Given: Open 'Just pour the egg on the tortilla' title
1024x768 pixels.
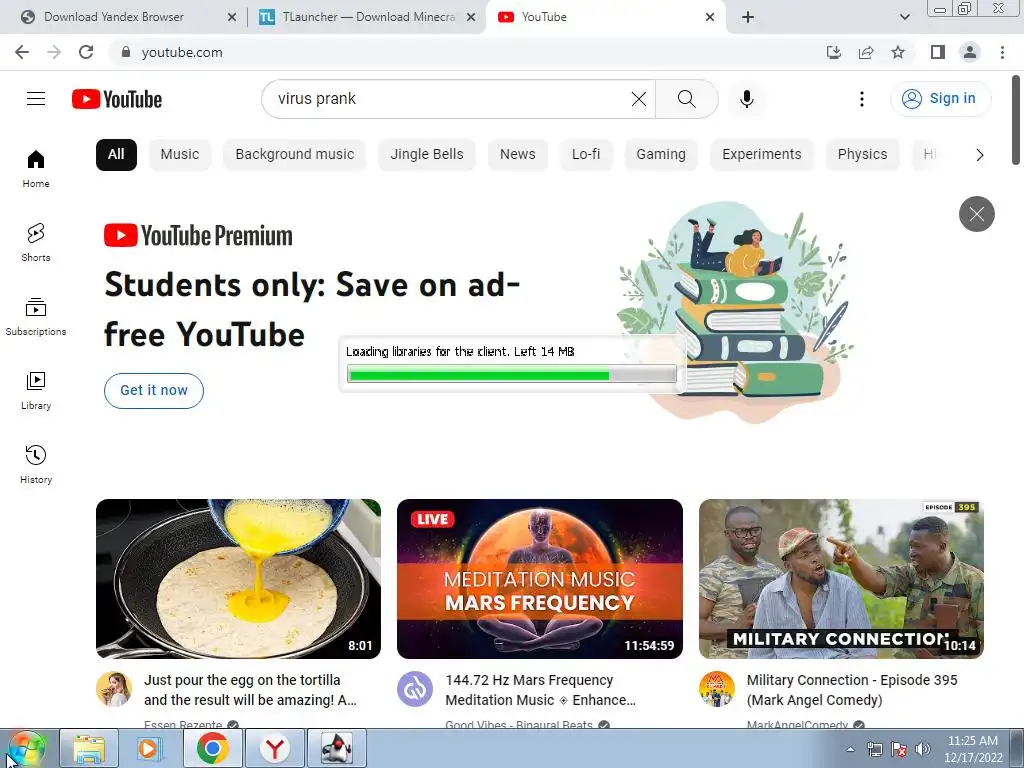Looking at the screenshot, I should pyautogui.click(x=250, y=690).
